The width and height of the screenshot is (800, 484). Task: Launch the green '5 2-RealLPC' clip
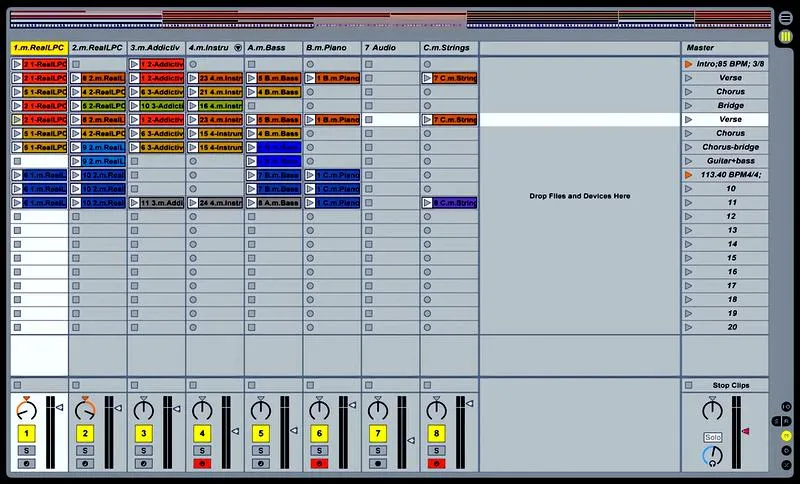(x=76, y=106)
